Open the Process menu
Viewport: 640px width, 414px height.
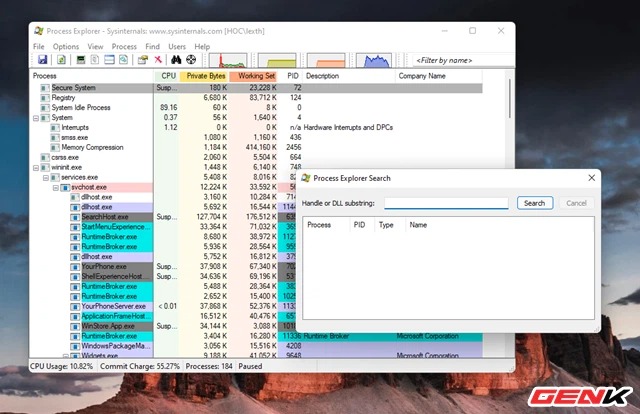tap(124, 46)
